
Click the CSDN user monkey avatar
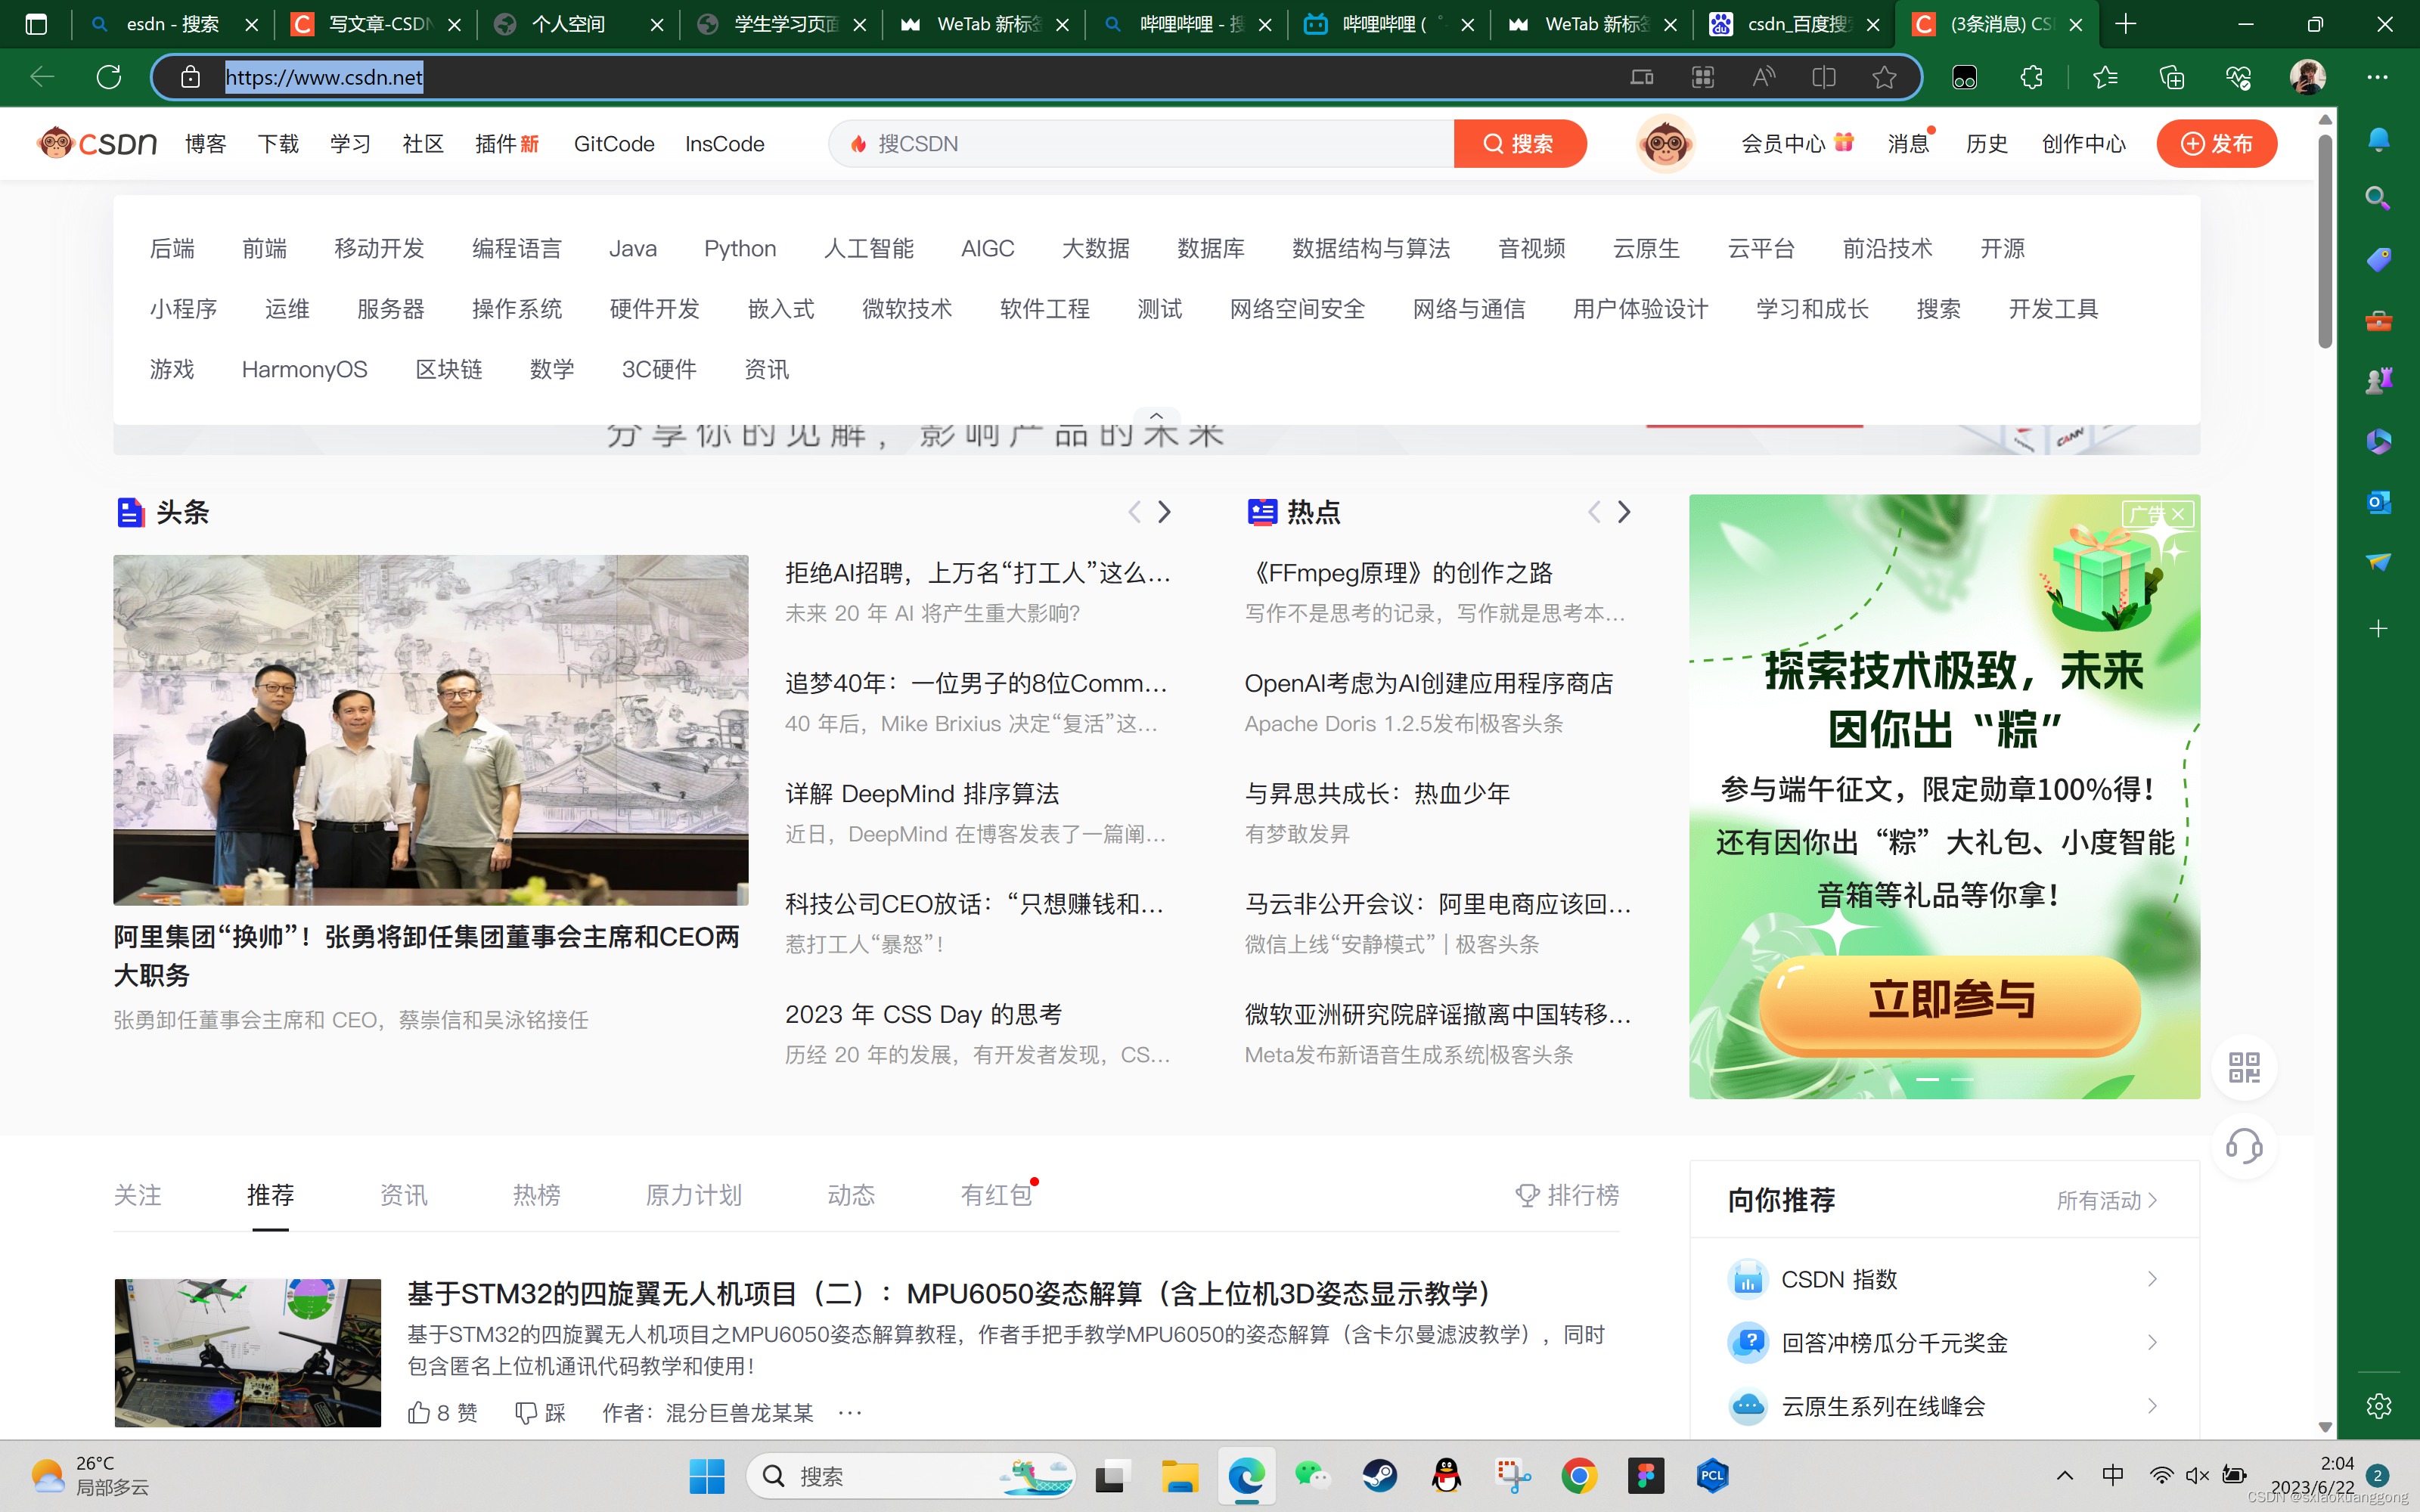[x=1665, y=144]
